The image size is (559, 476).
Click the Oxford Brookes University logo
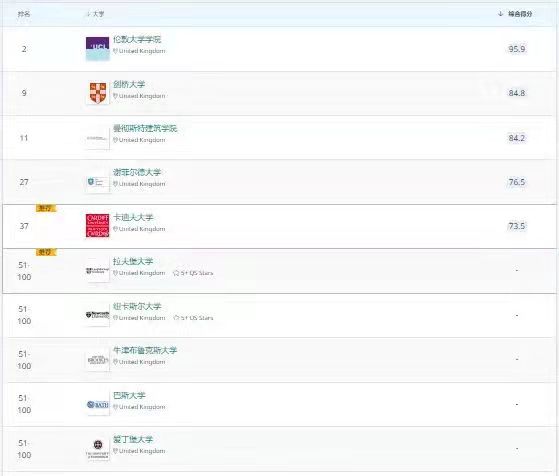pyautogui.click(x=98, y=359)
